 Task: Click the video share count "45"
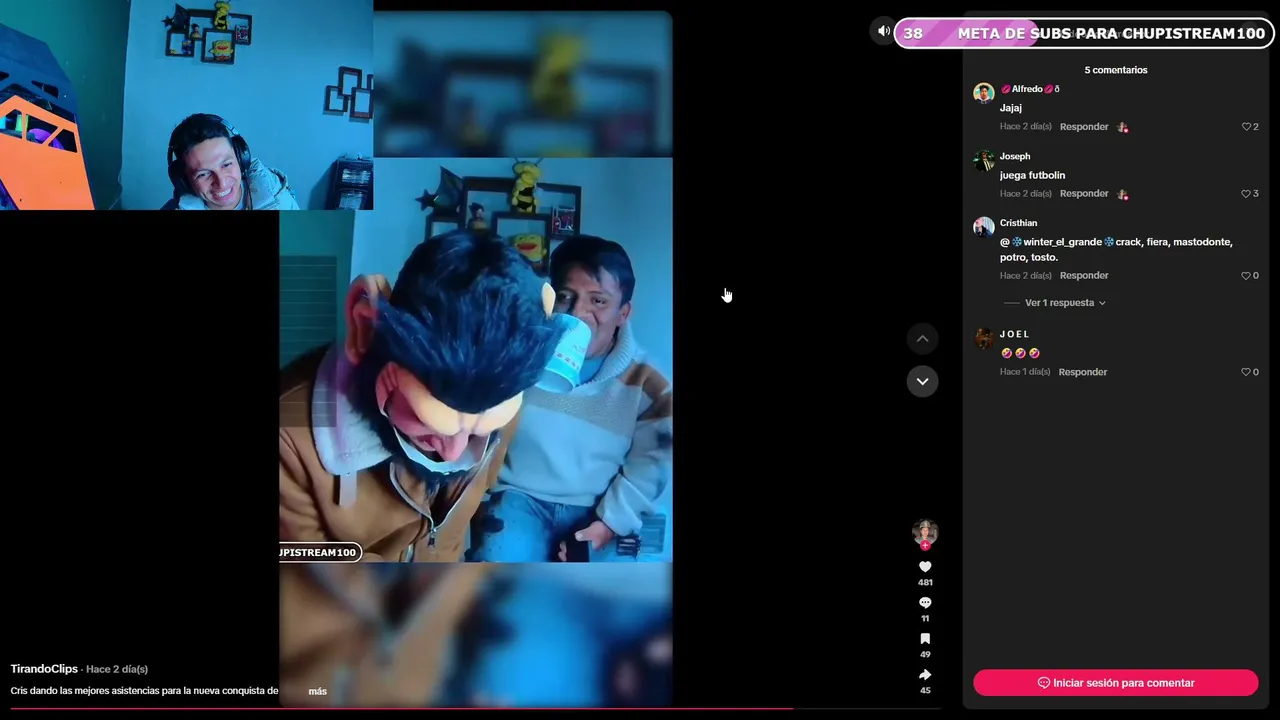click(925, 691)
